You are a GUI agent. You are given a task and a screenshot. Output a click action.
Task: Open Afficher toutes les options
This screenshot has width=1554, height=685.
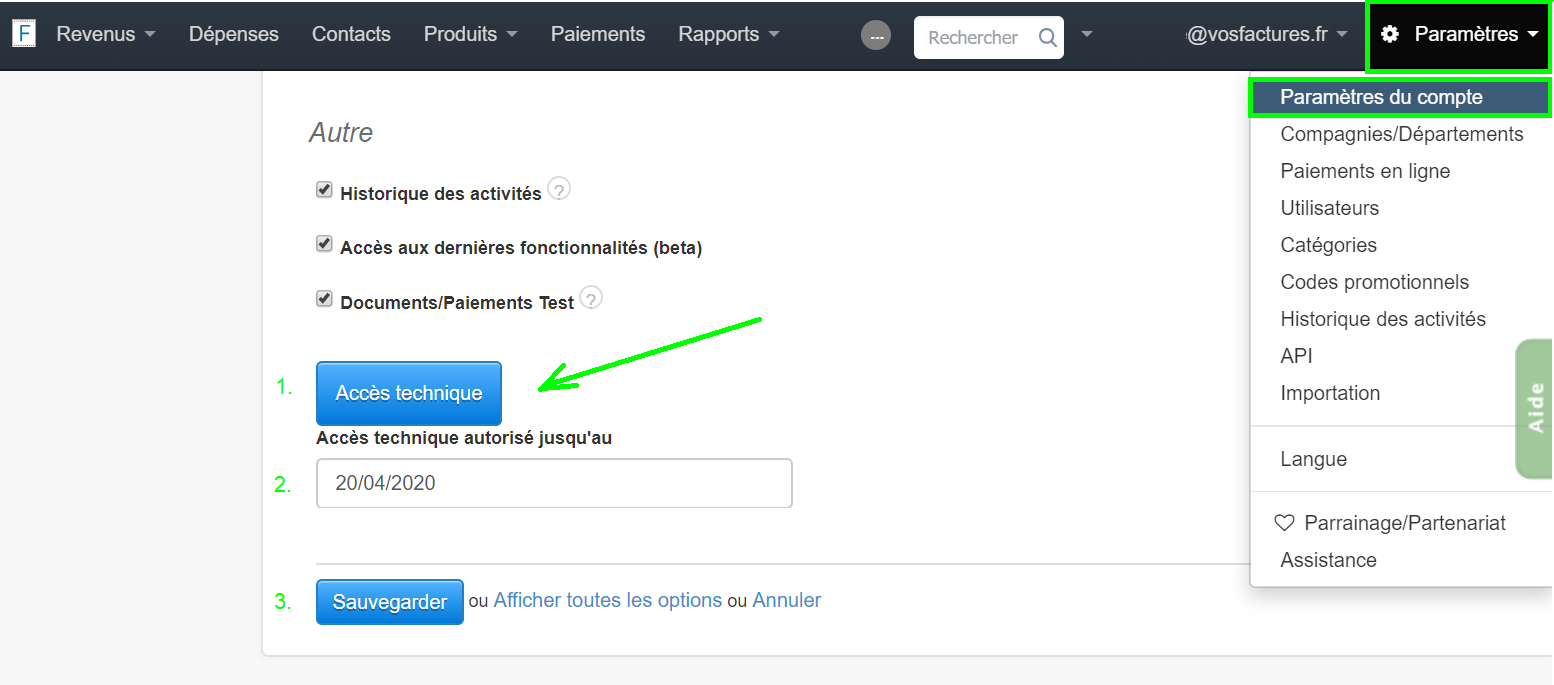click(608, 600)
